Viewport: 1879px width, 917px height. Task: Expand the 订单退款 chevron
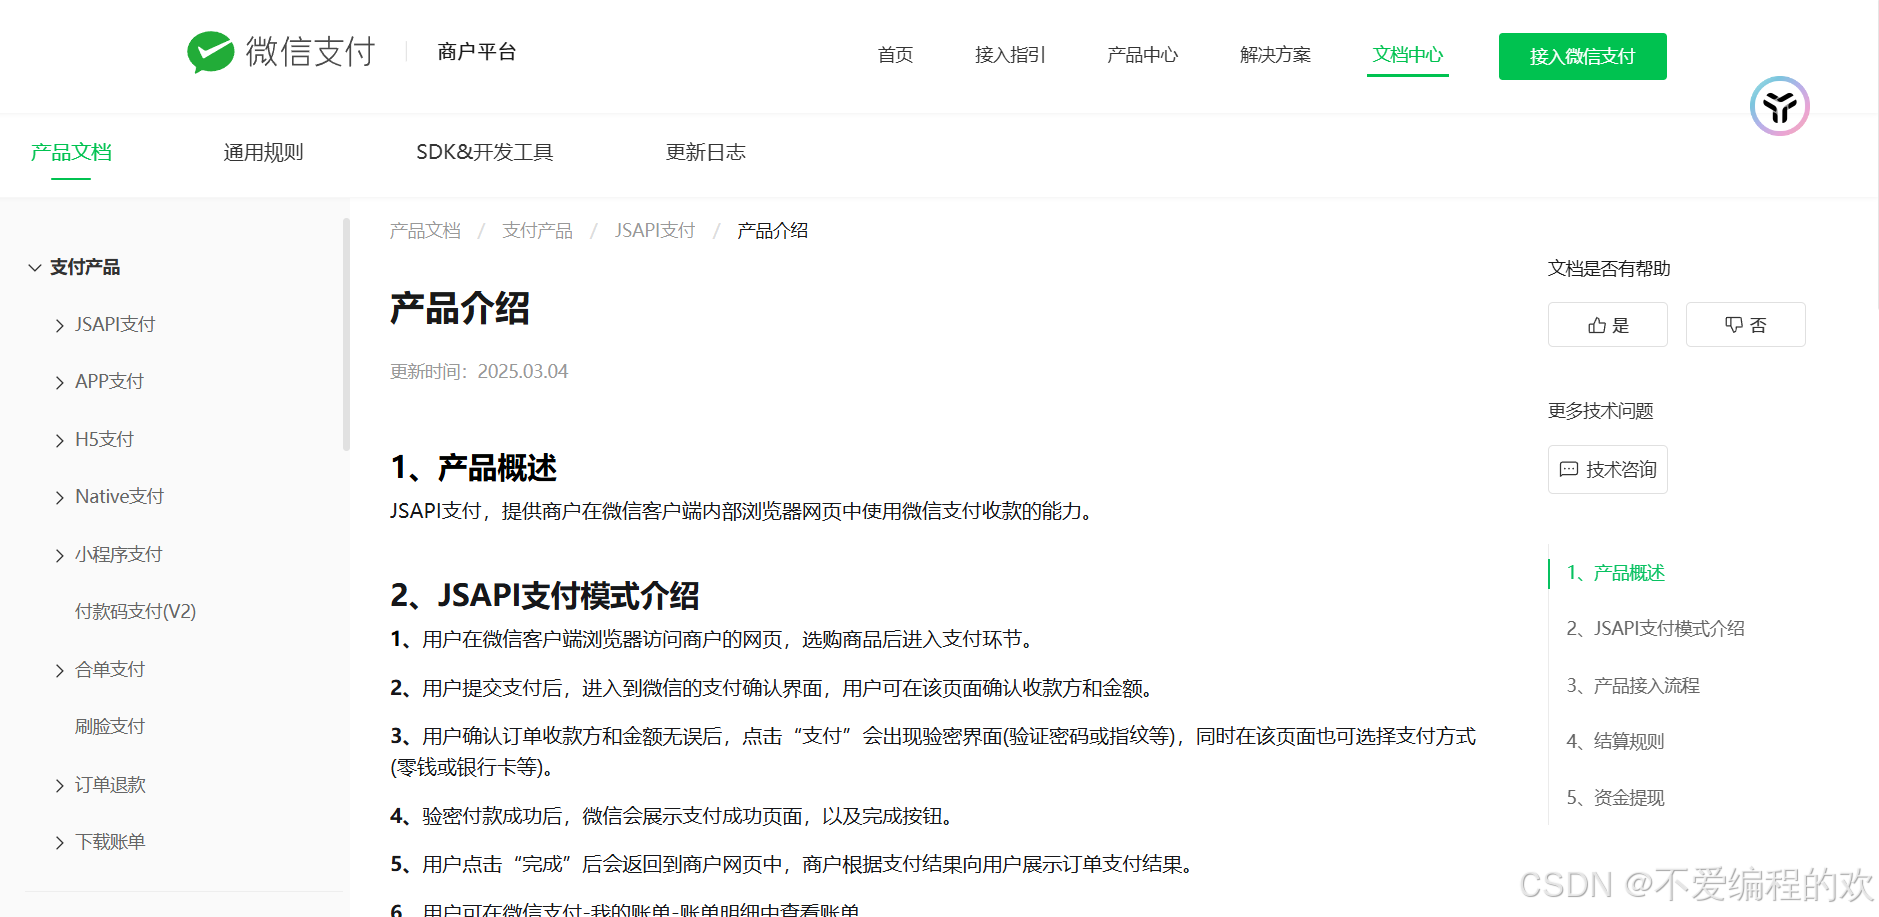[59, 786]
